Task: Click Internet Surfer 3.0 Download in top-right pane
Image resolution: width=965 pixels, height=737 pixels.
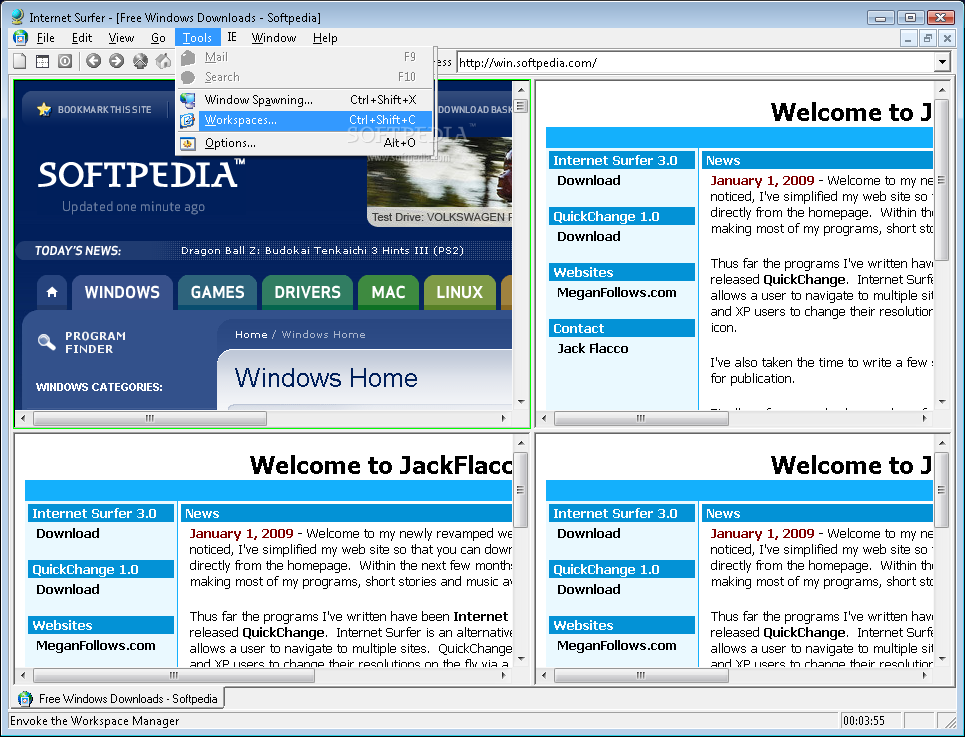Action: click(x=589, y=180)
